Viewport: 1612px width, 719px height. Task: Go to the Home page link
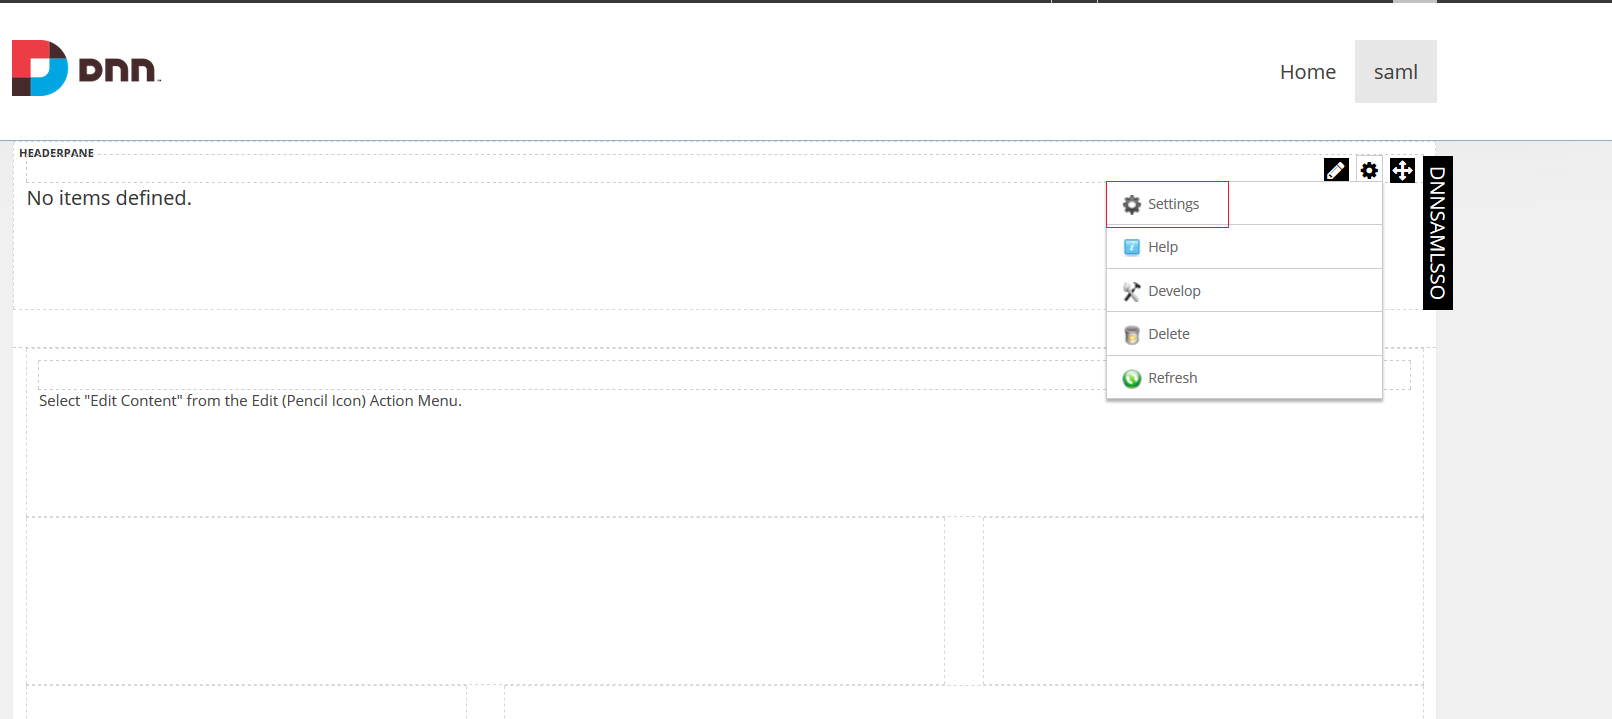pyautogui.click(x=1308, y=72)
